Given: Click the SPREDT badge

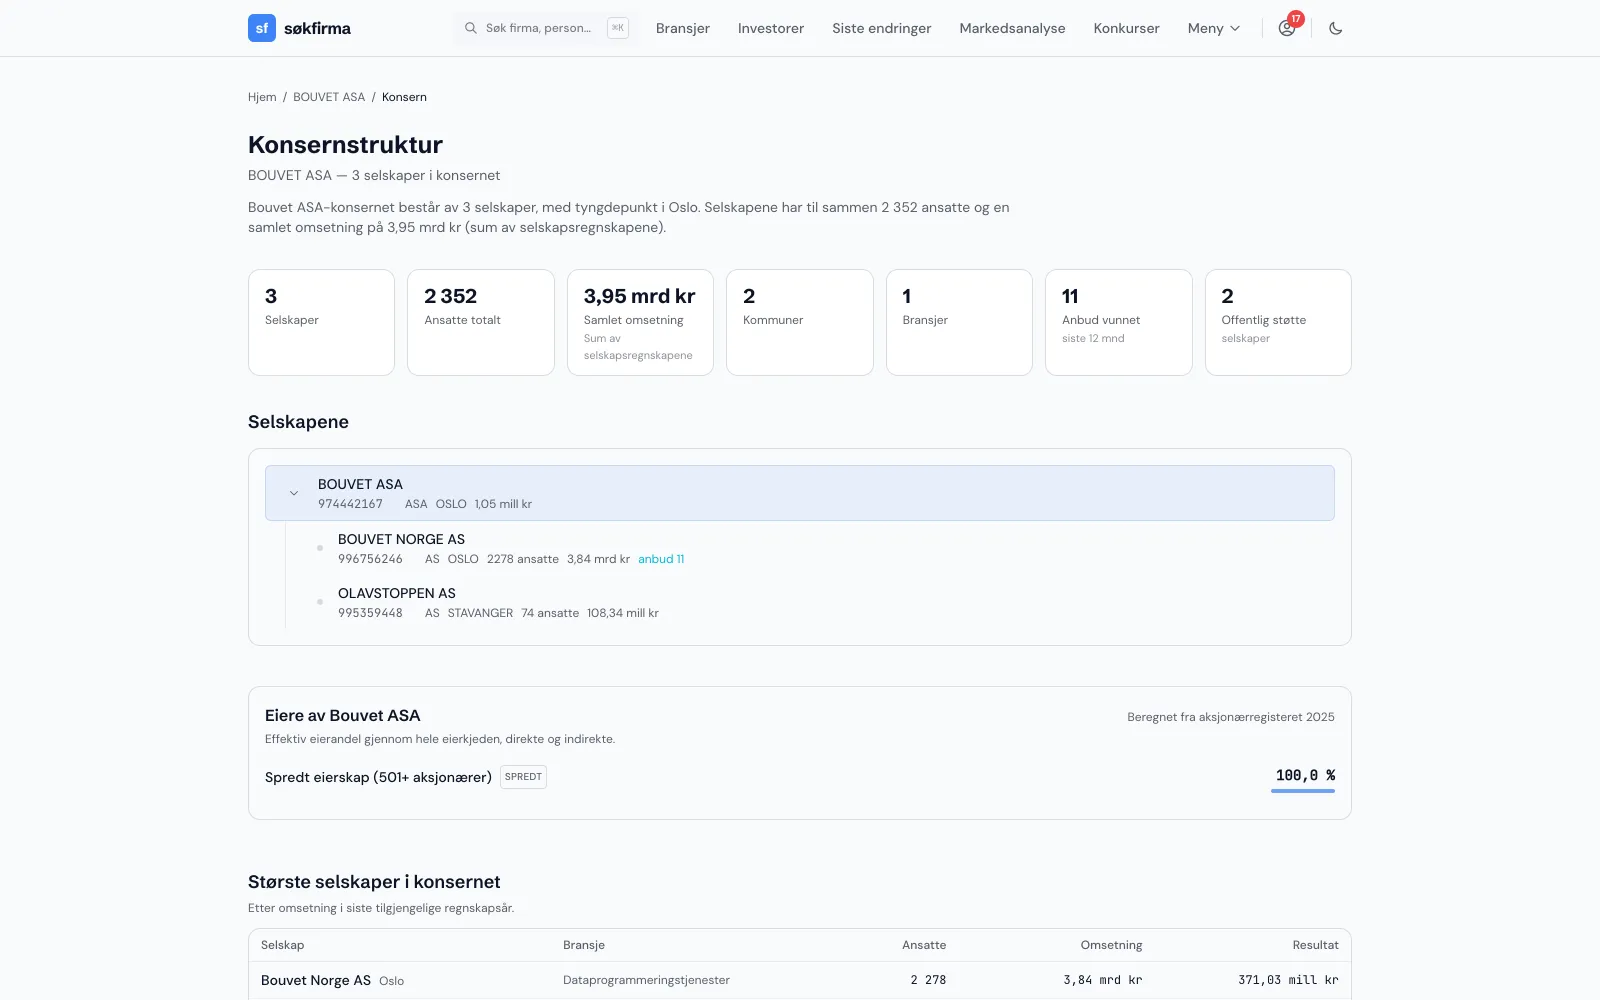Looking at the screenshot, I should coord(523,777).
